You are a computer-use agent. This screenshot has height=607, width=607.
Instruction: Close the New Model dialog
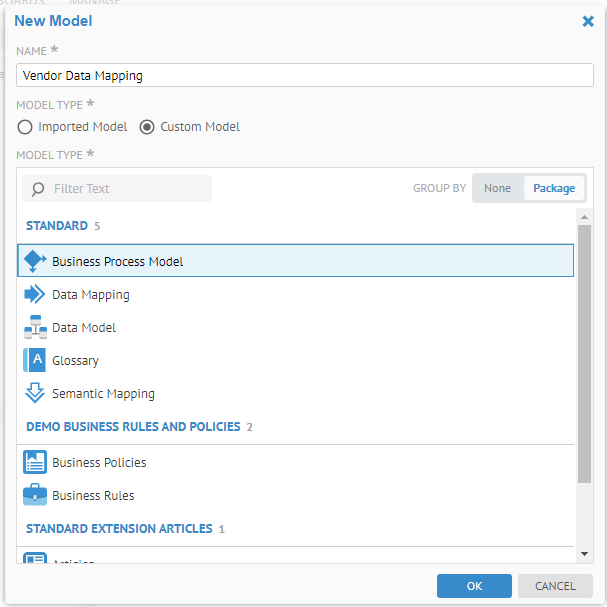(588, 21)
